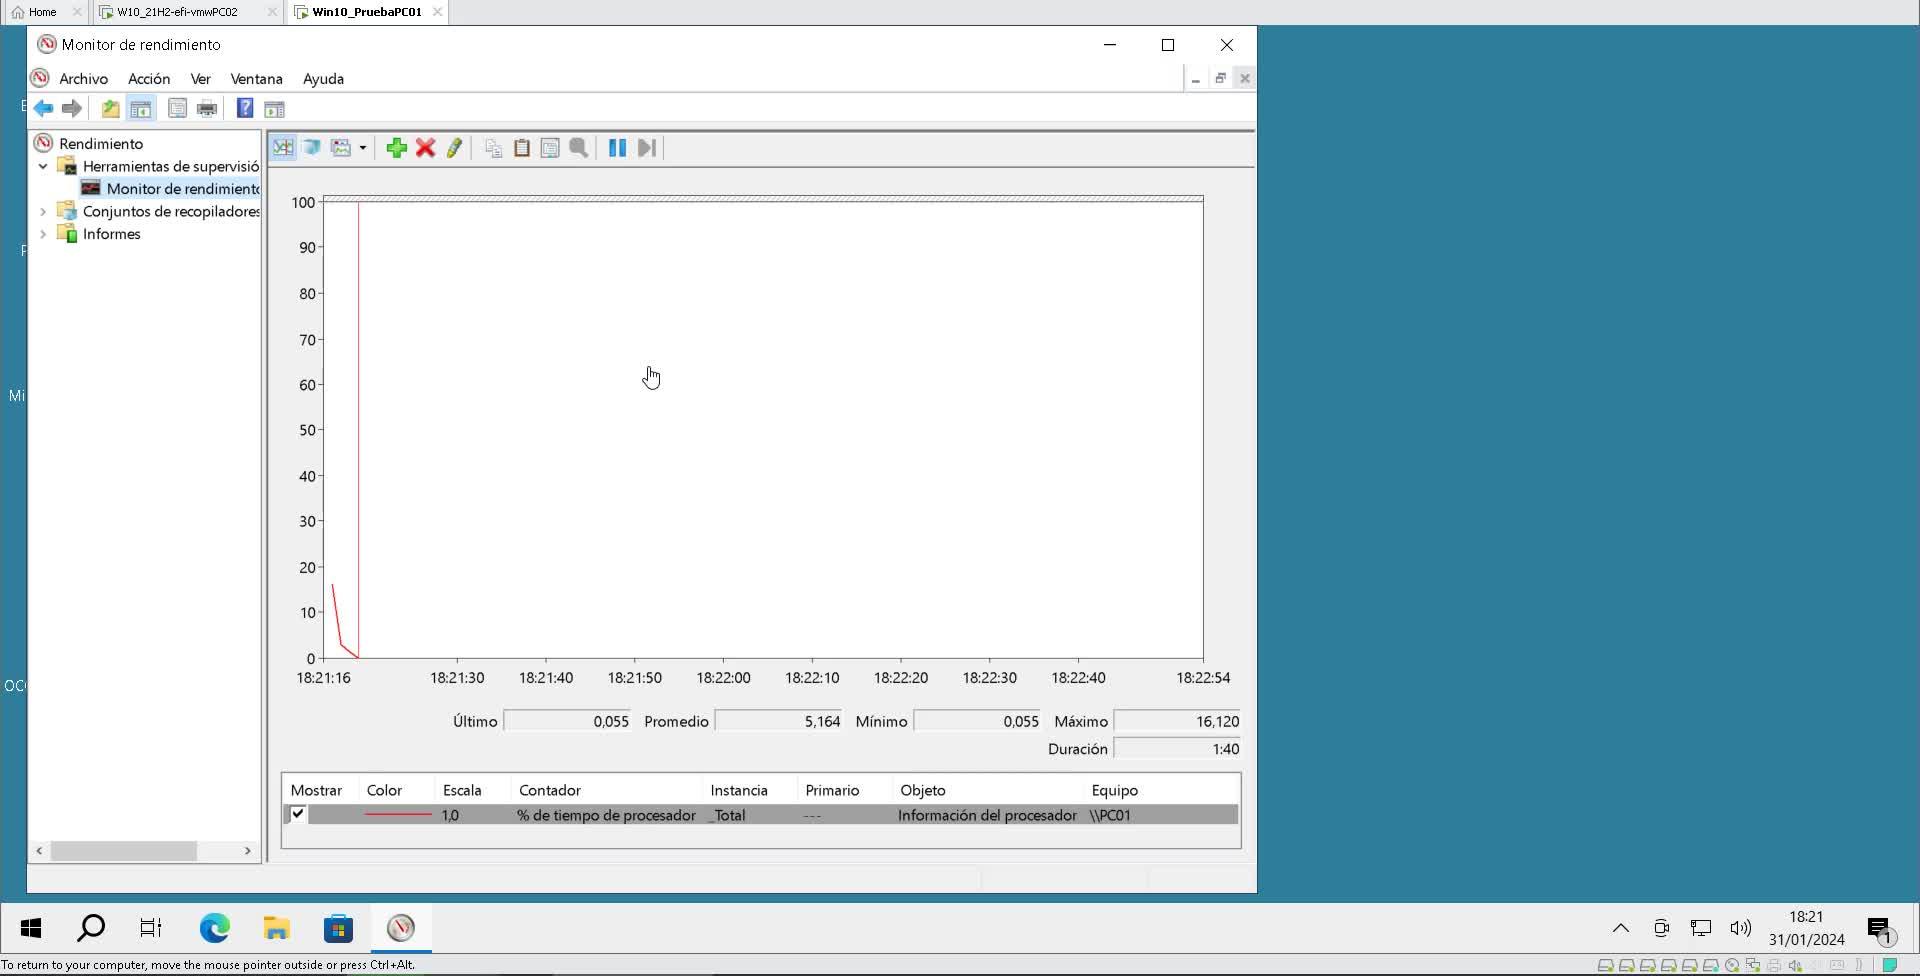Select the Monitor de rendimiento tree node

pos(182,188)
